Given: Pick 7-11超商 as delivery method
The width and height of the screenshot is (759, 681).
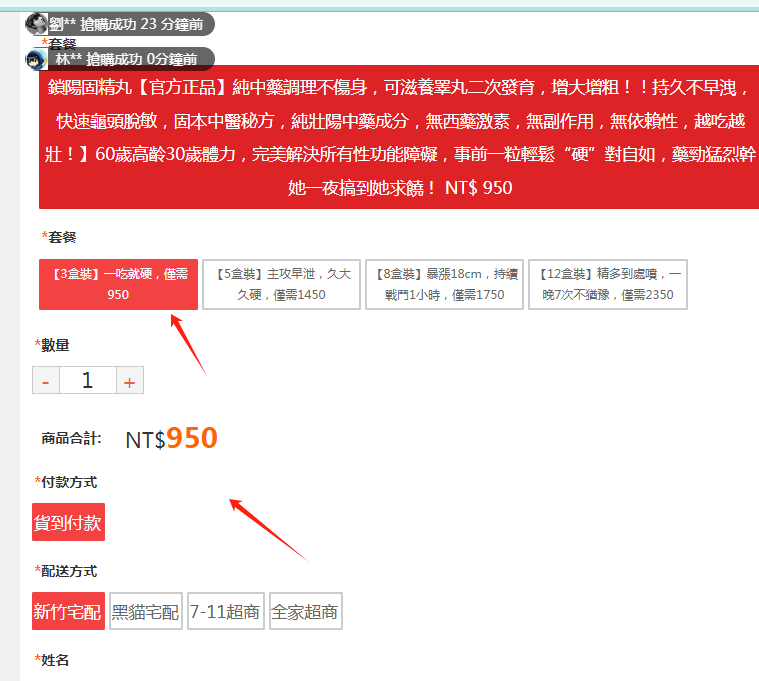Looking at the screenshot, I should coord(225,612).
